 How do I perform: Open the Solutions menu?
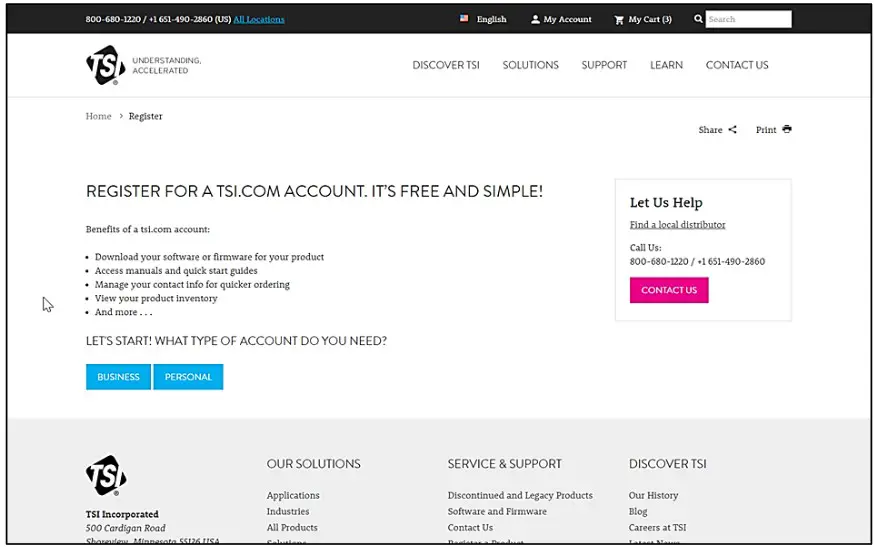tap(530, 65)
